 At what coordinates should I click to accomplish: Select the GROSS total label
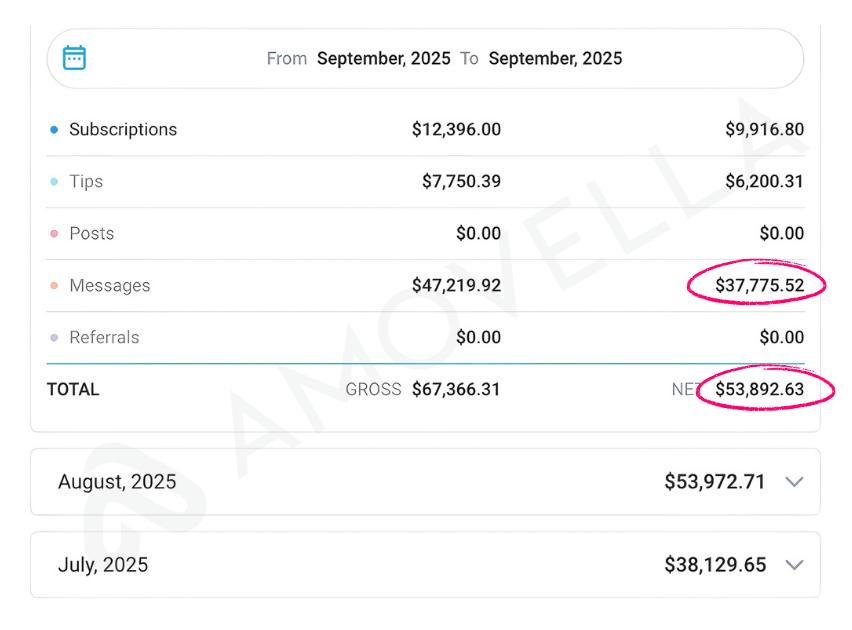(x=373, y=390)
